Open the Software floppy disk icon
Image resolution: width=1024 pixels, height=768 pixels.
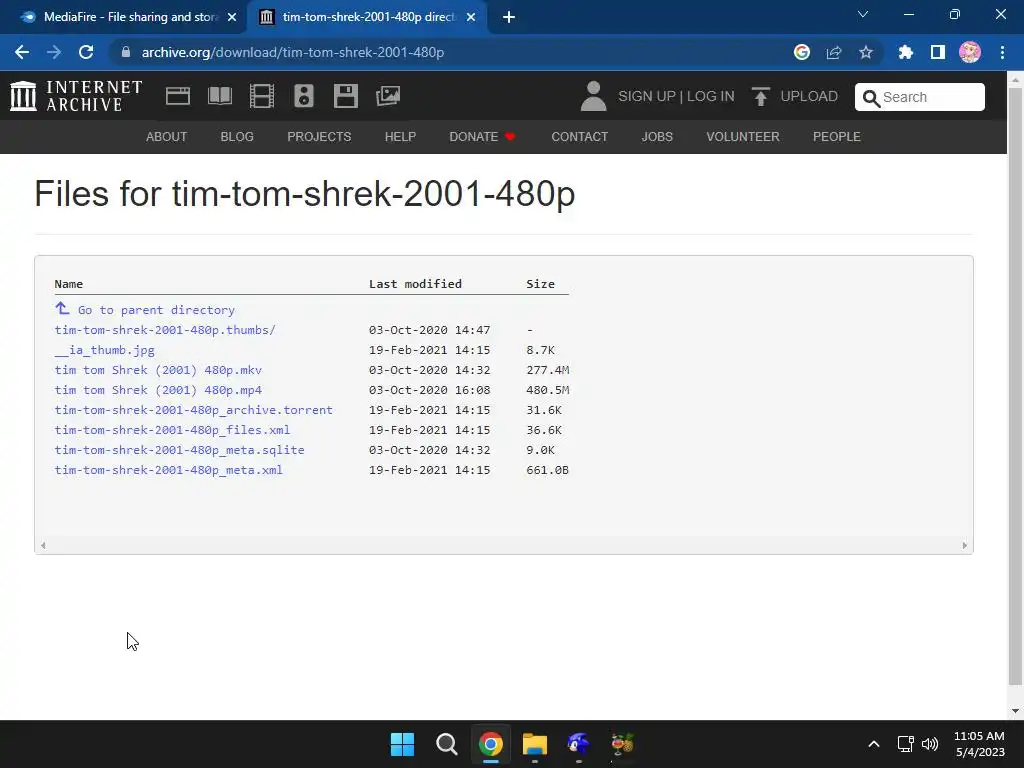pos(345,96)
